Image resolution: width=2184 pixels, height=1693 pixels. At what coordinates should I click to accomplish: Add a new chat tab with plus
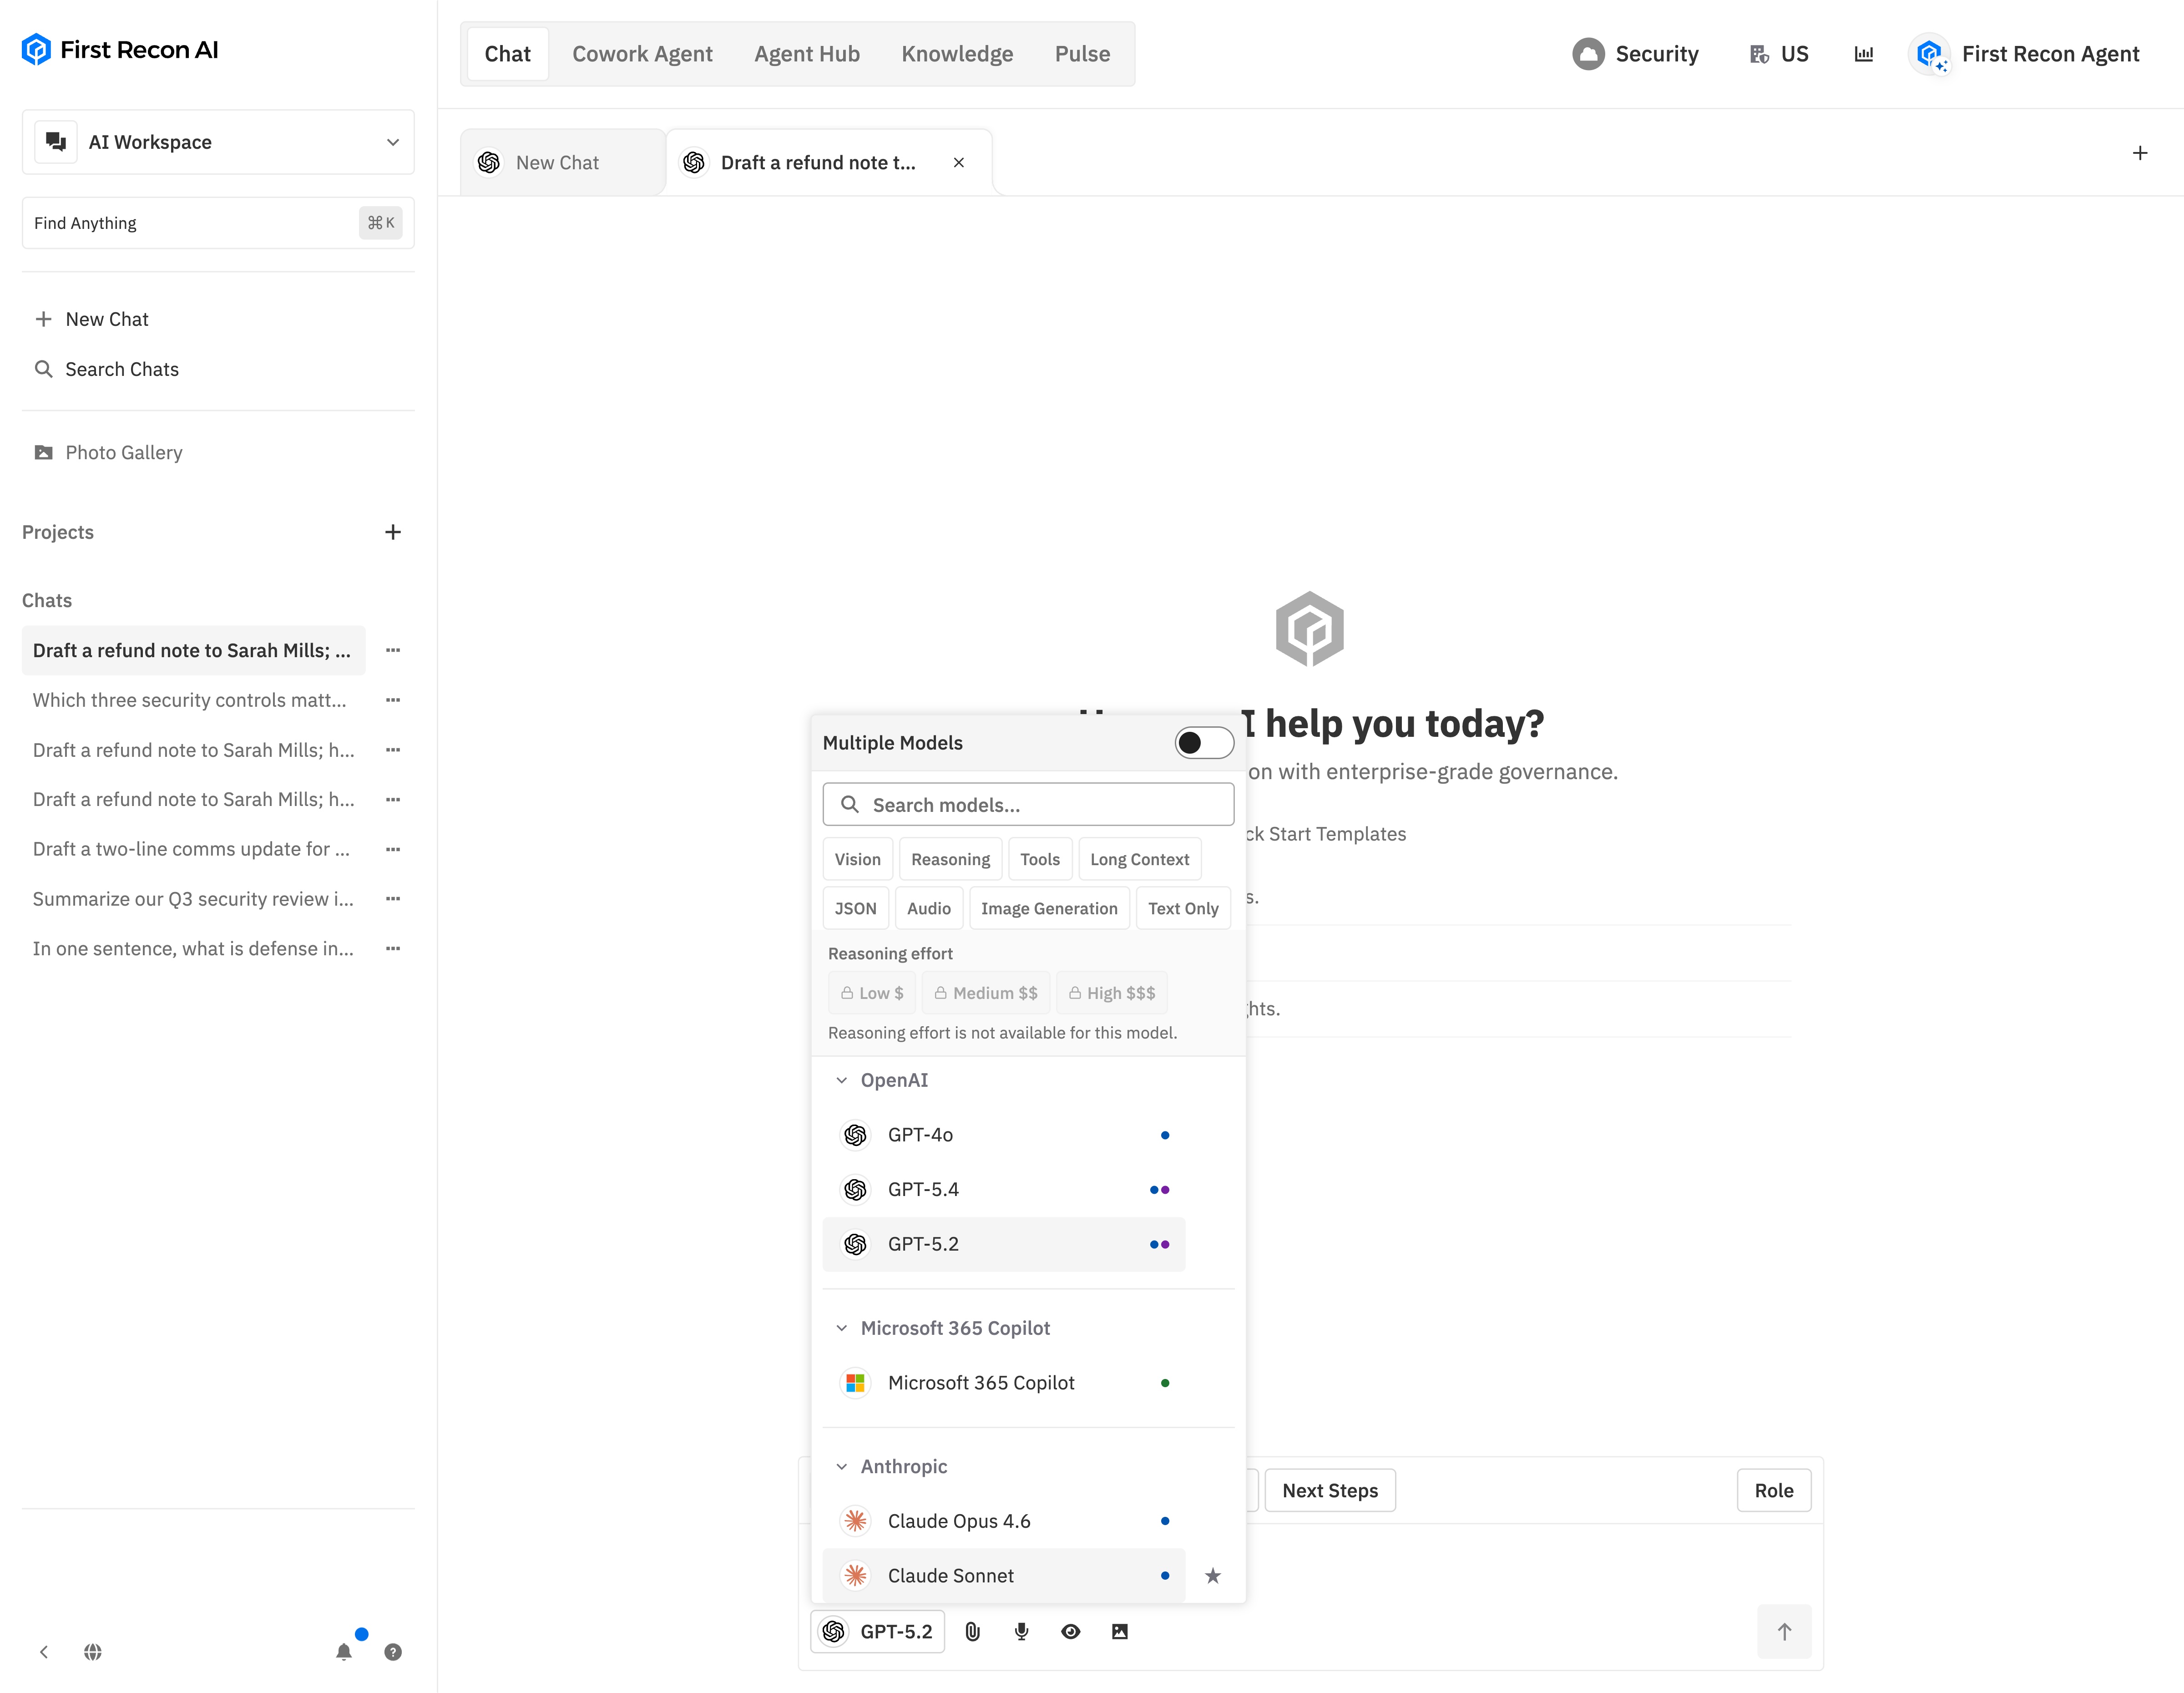[x=2140, y=153]
